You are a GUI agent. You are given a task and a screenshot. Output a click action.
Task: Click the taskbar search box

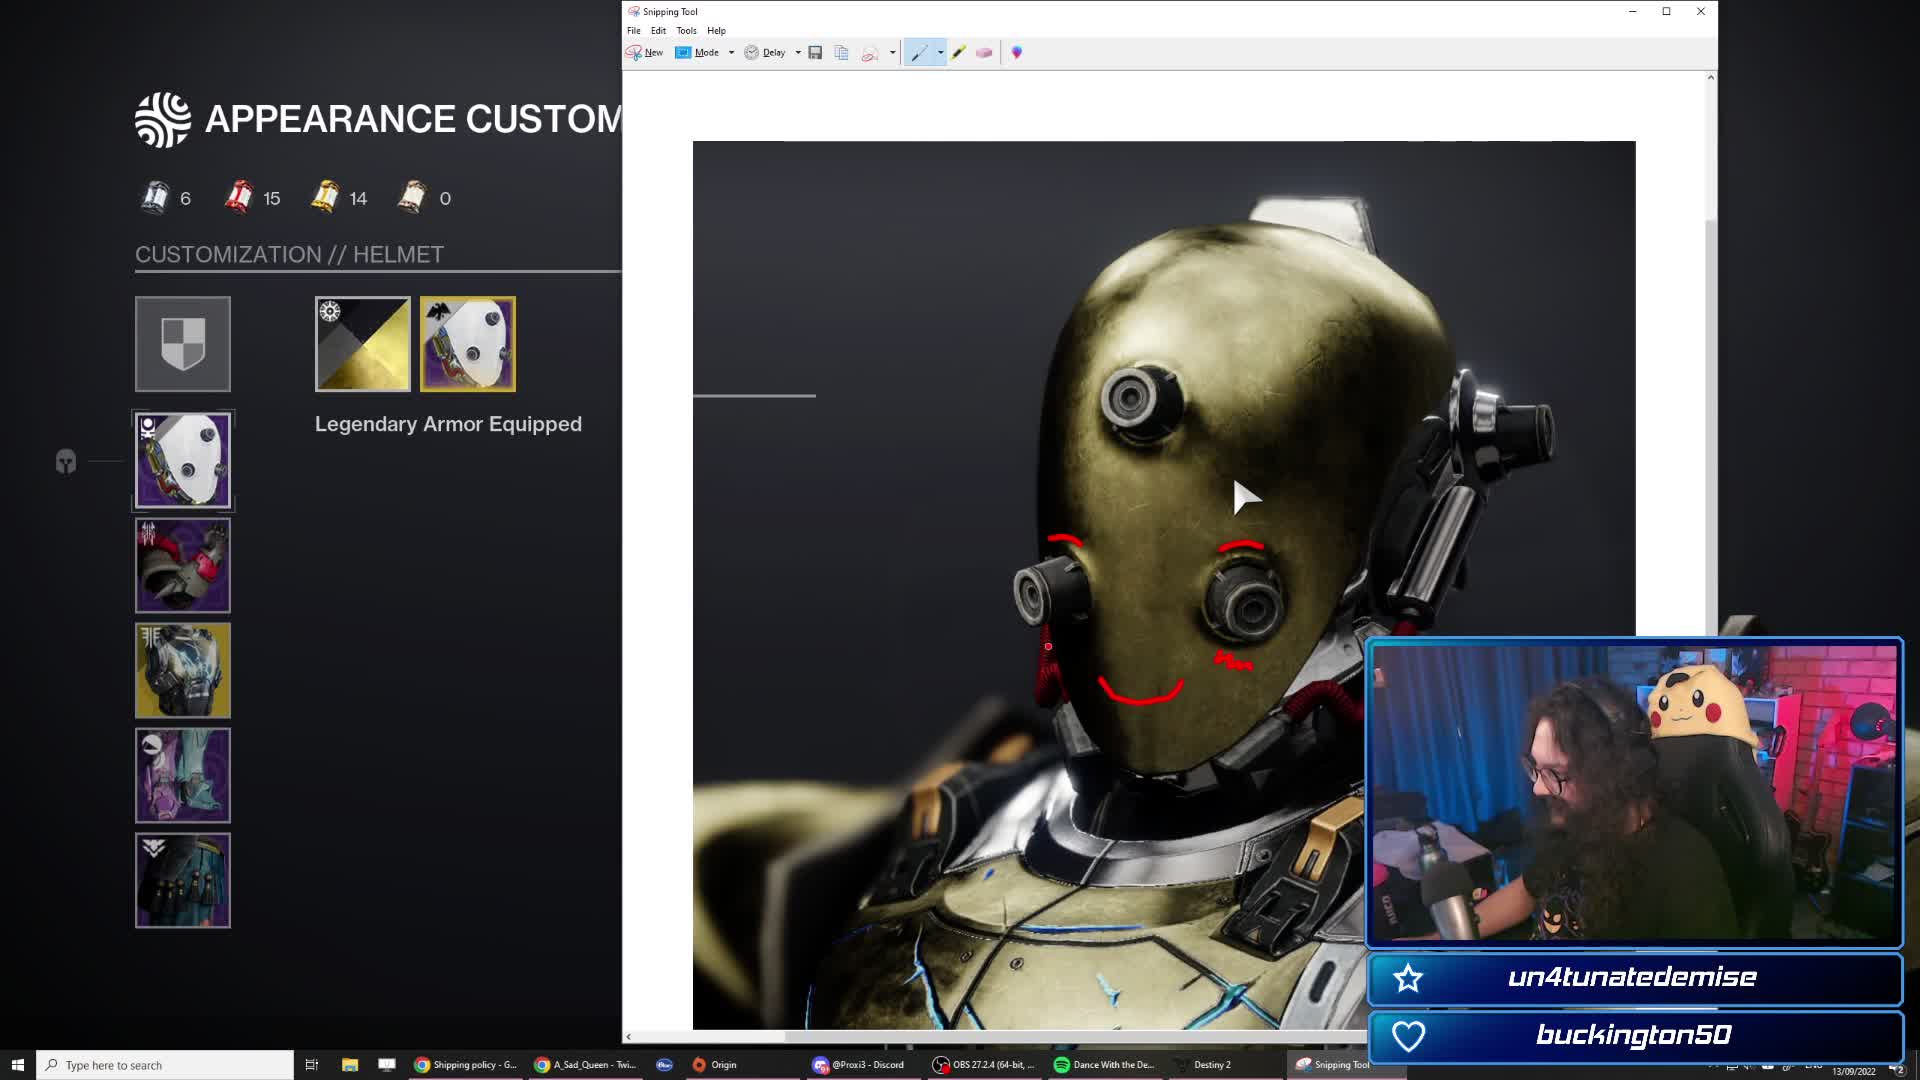pos(165,1065)
